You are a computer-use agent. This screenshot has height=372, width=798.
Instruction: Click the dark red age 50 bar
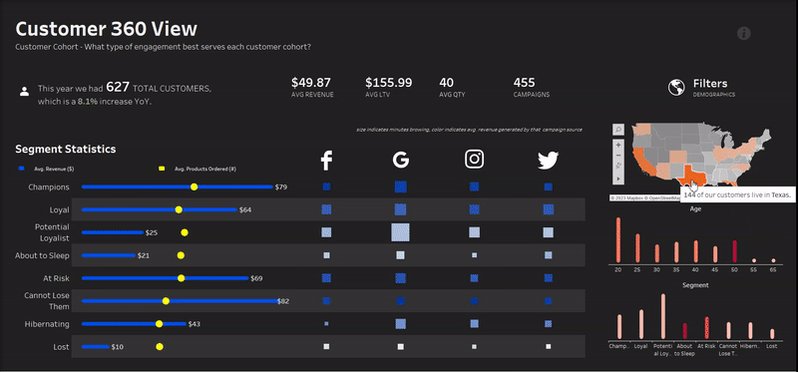(734, 251)
